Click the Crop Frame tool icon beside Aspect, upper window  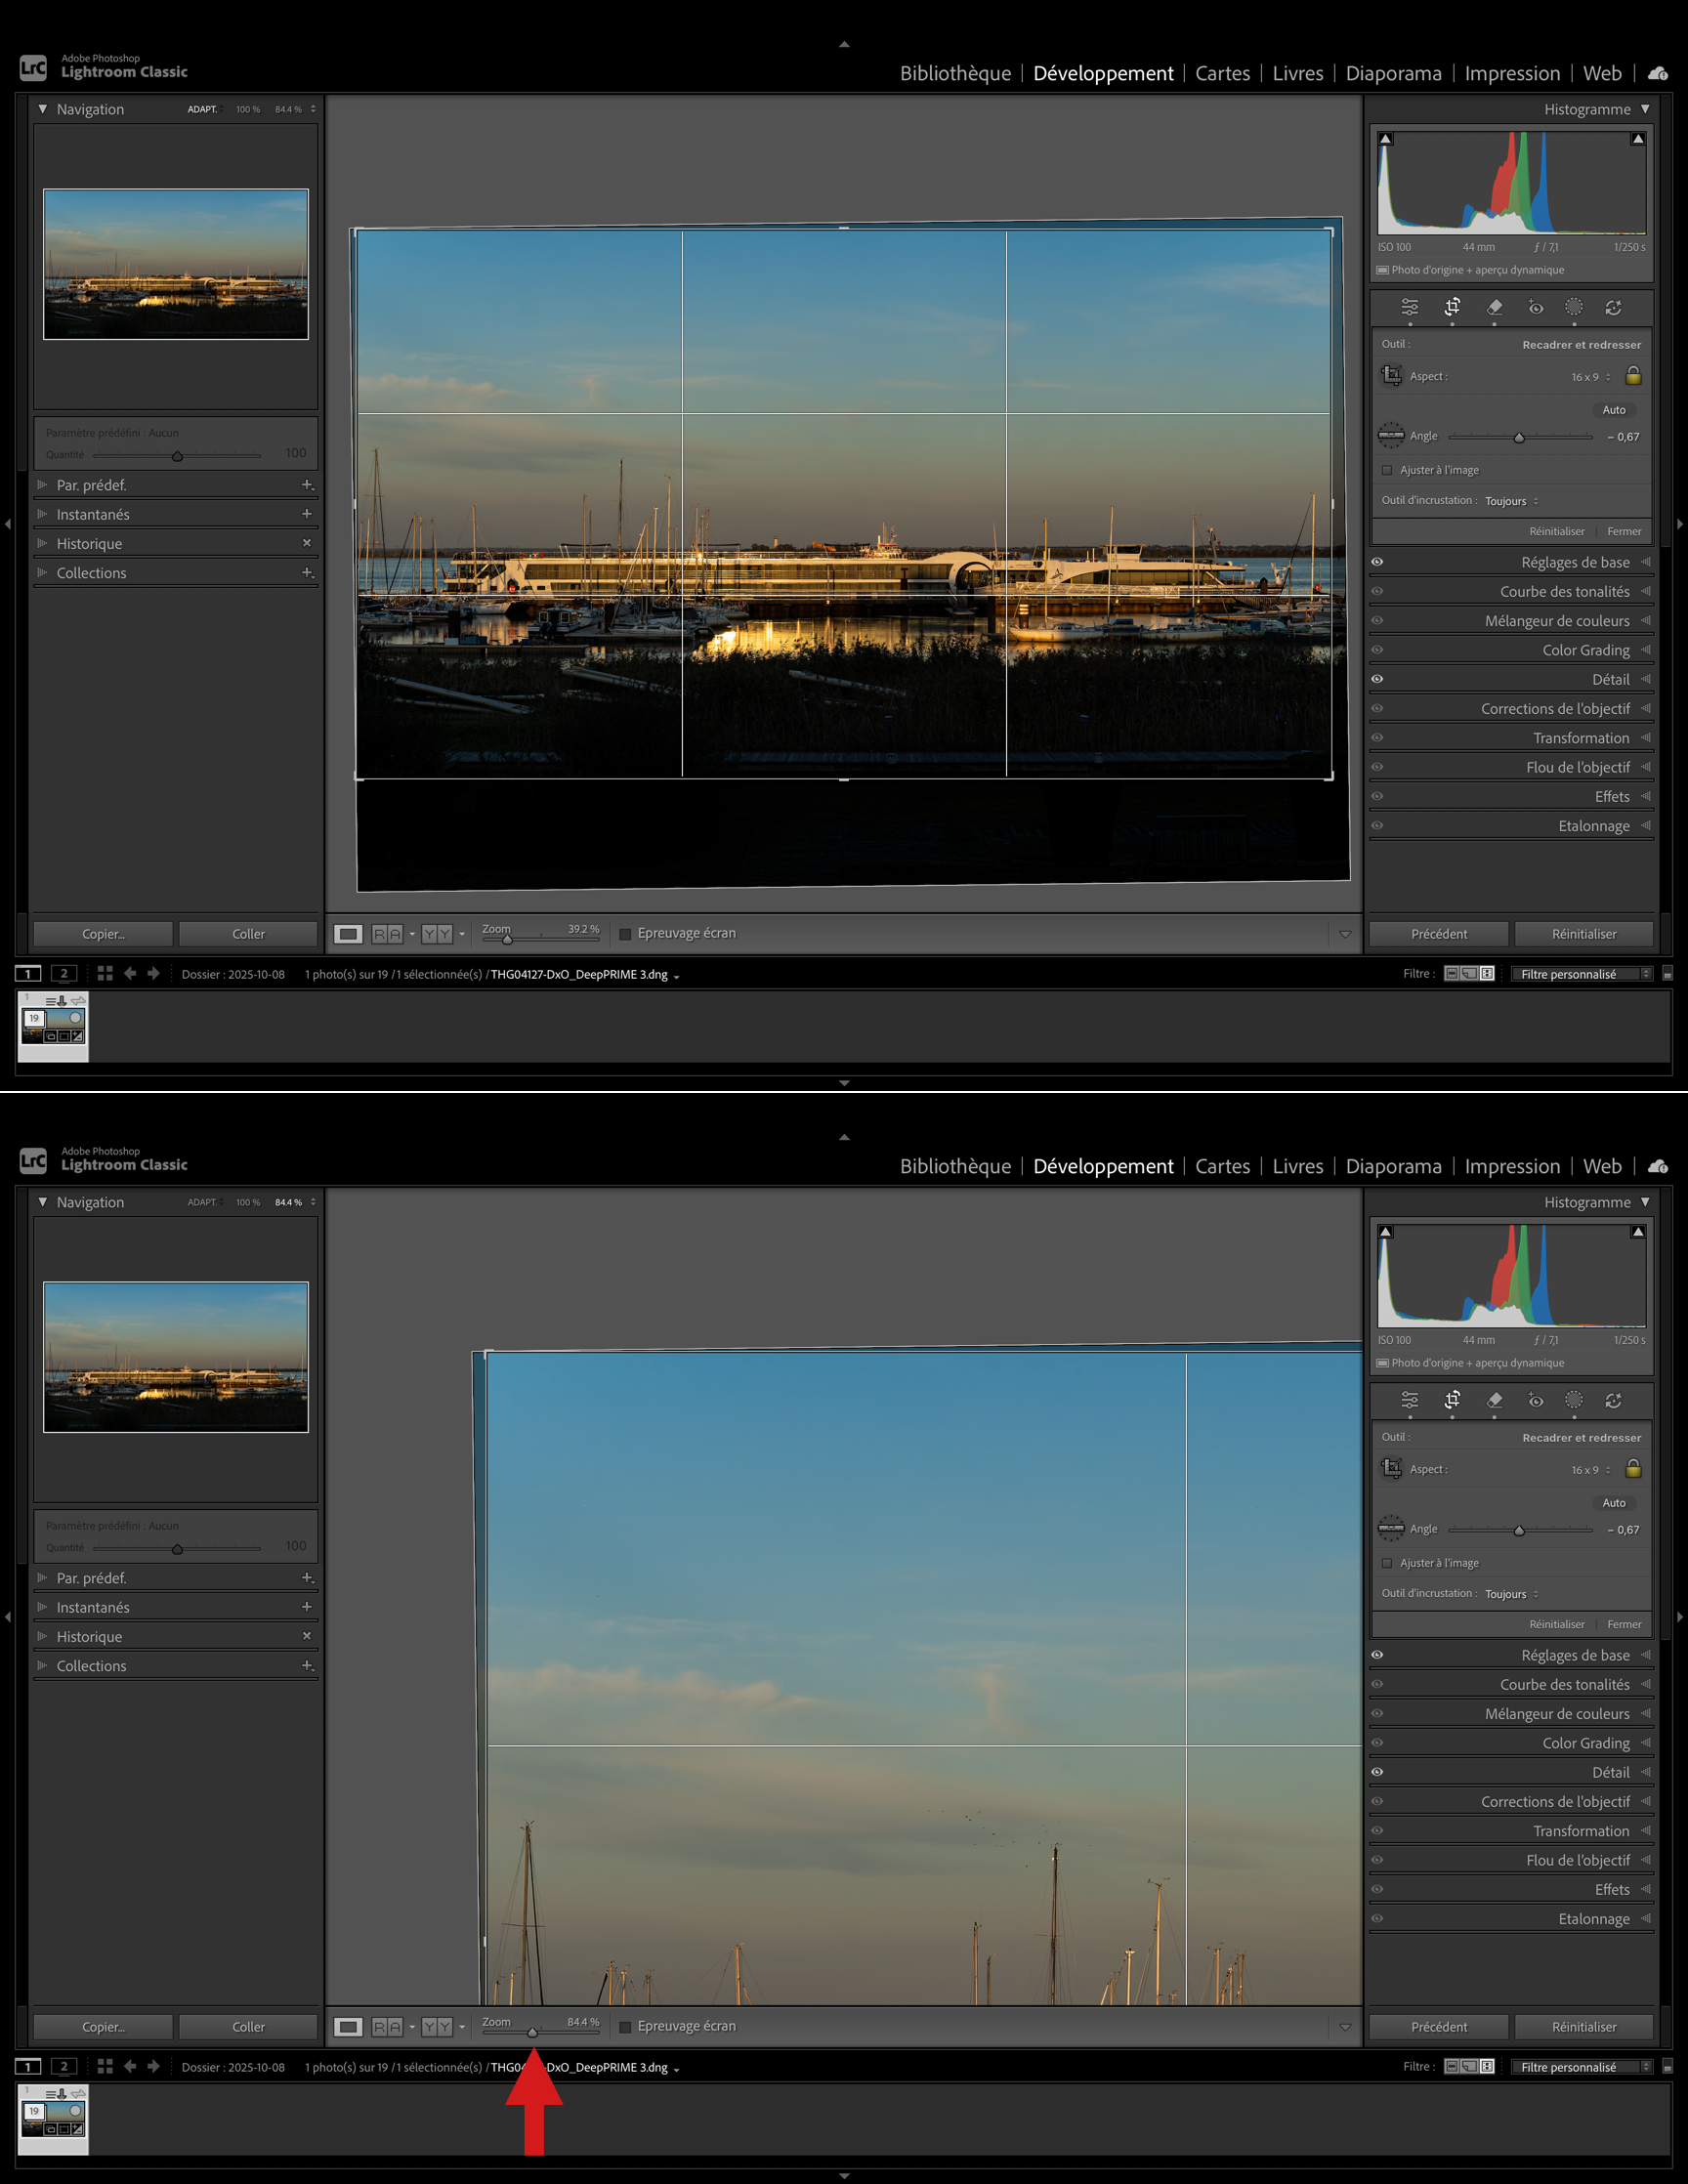[1391, 376]
